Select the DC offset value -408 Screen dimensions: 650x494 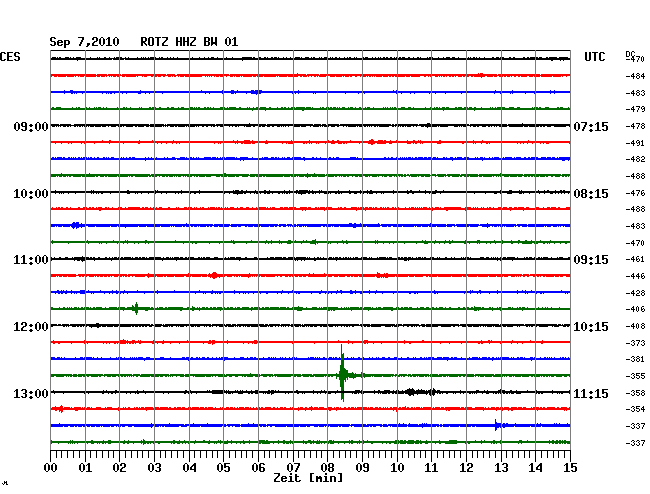pyautogui.click(x=635, y=327)
